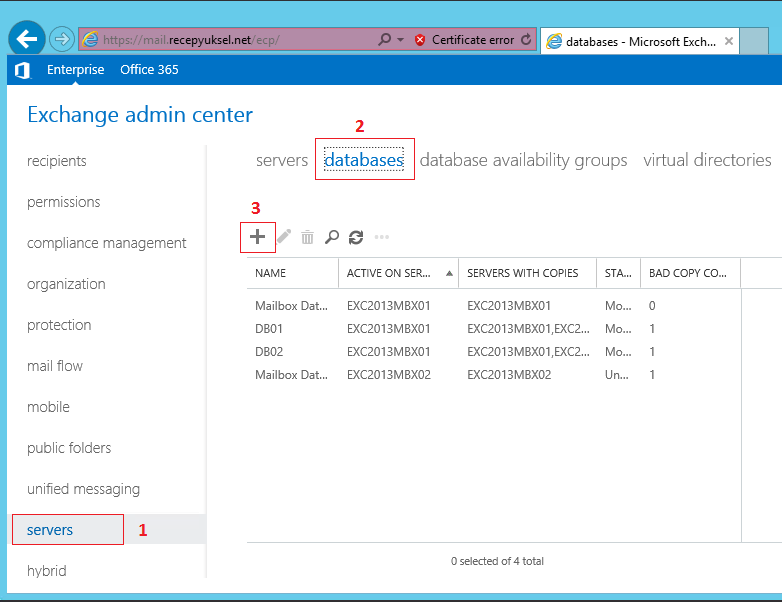Close the databases browser tab
This screenshot has width=782, height=602.
[x=729, y=41]
